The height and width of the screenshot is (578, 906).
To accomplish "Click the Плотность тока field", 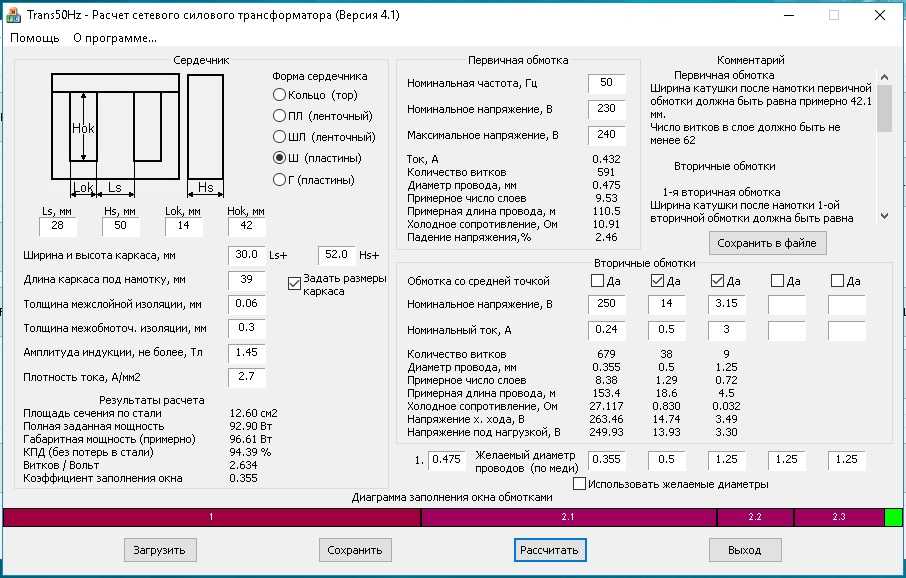I will click(x=246, y=377).
